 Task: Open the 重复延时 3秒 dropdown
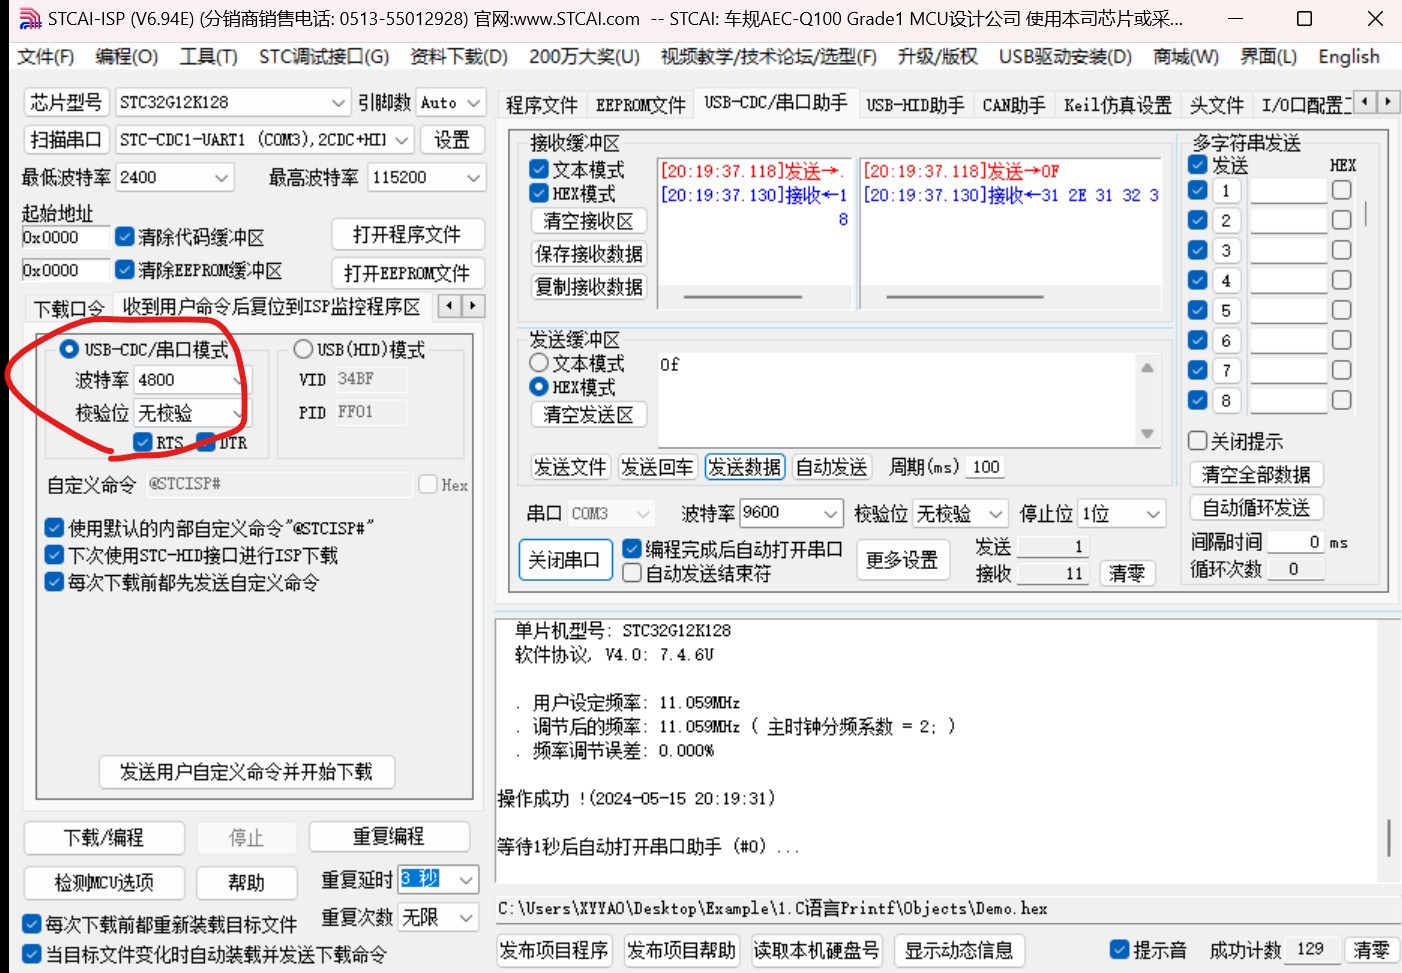click(x=466, y=880)
